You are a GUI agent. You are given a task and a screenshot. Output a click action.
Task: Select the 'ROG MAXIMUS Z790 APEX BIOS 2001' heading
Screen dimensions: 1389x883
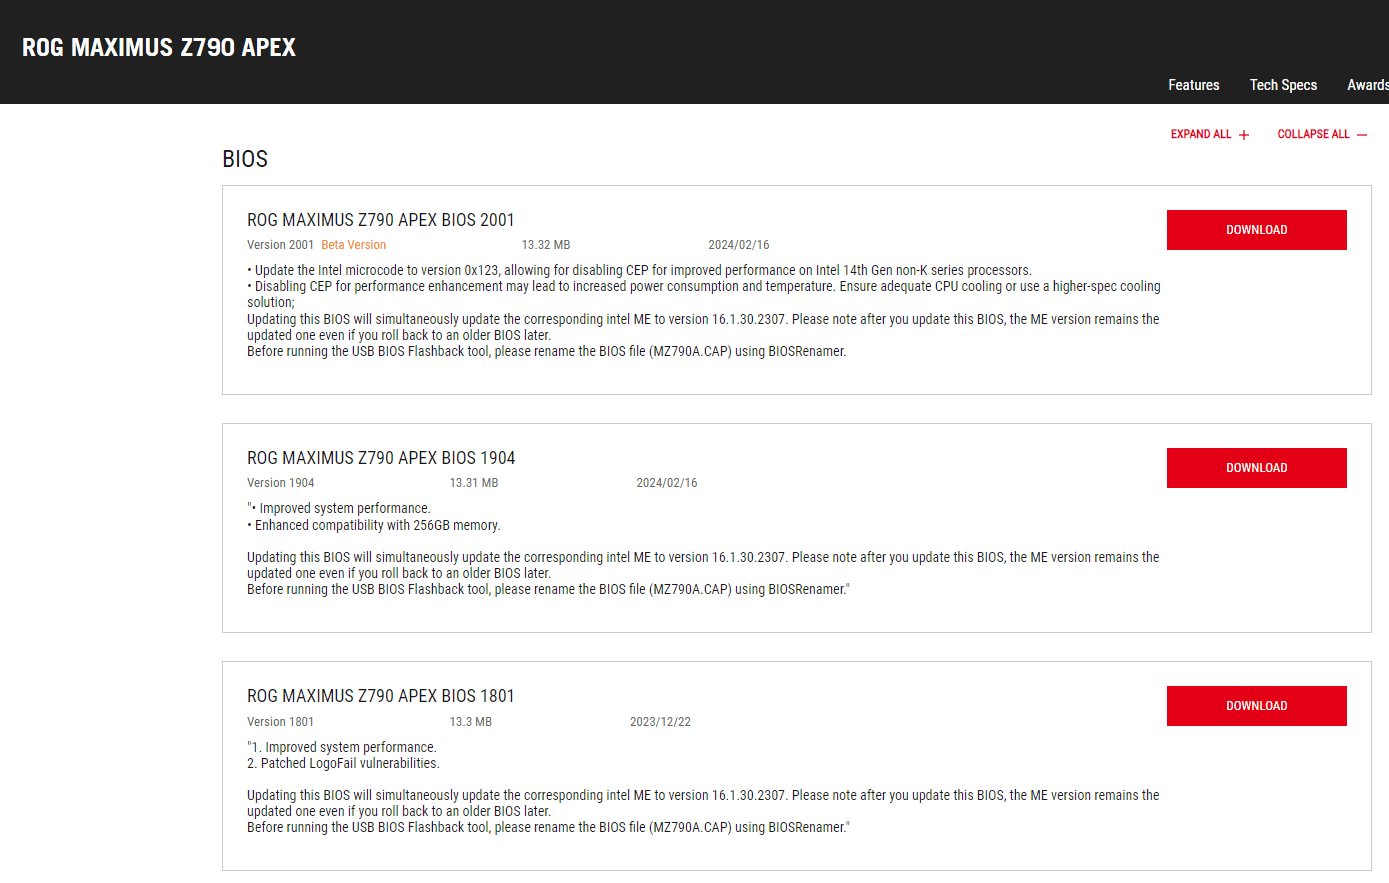[381, 220]
